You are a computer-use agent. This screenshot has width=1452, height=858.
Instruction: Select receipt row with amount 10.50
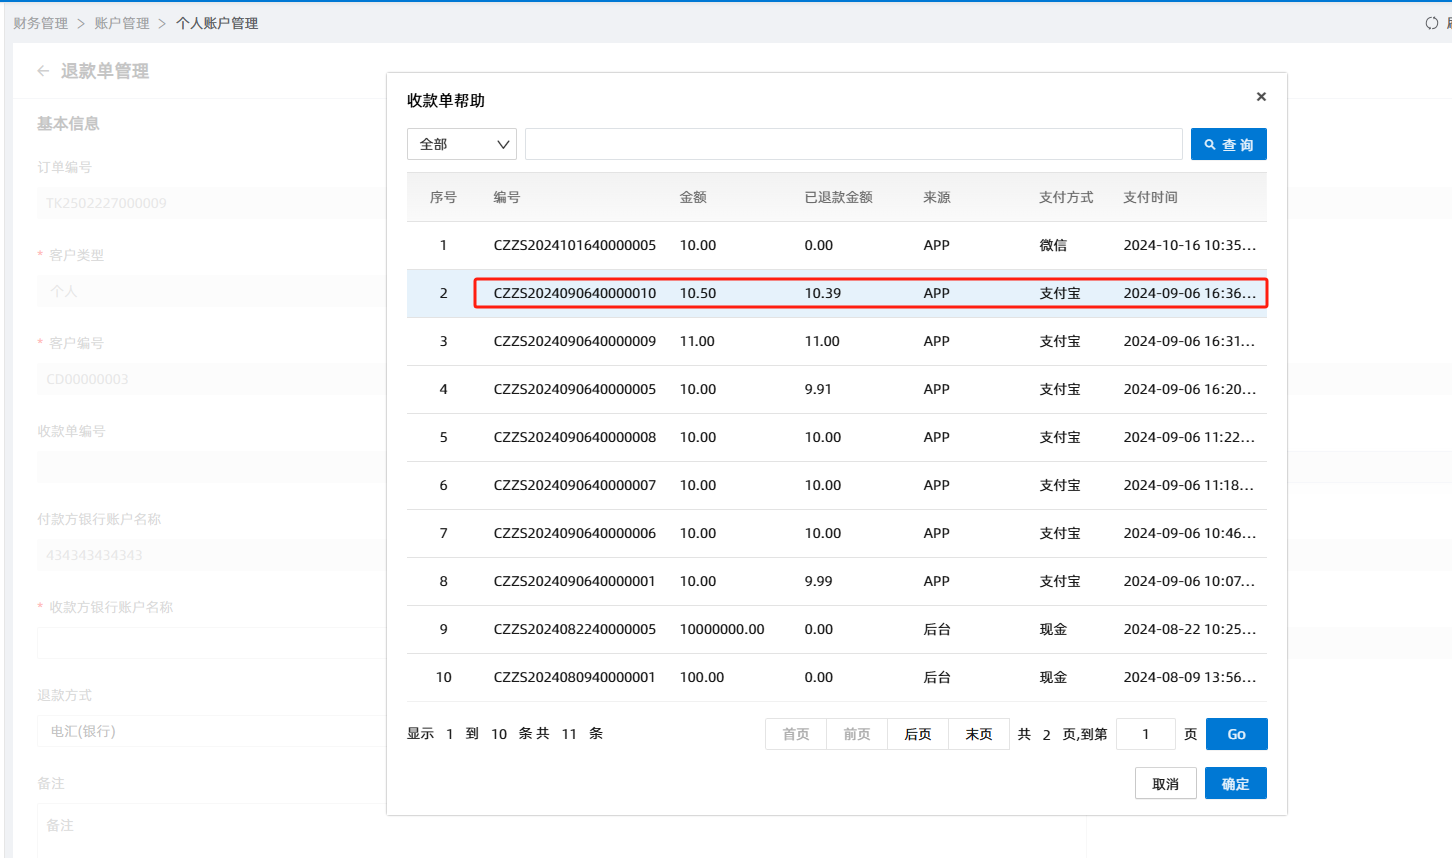click(x=697, y=293)
